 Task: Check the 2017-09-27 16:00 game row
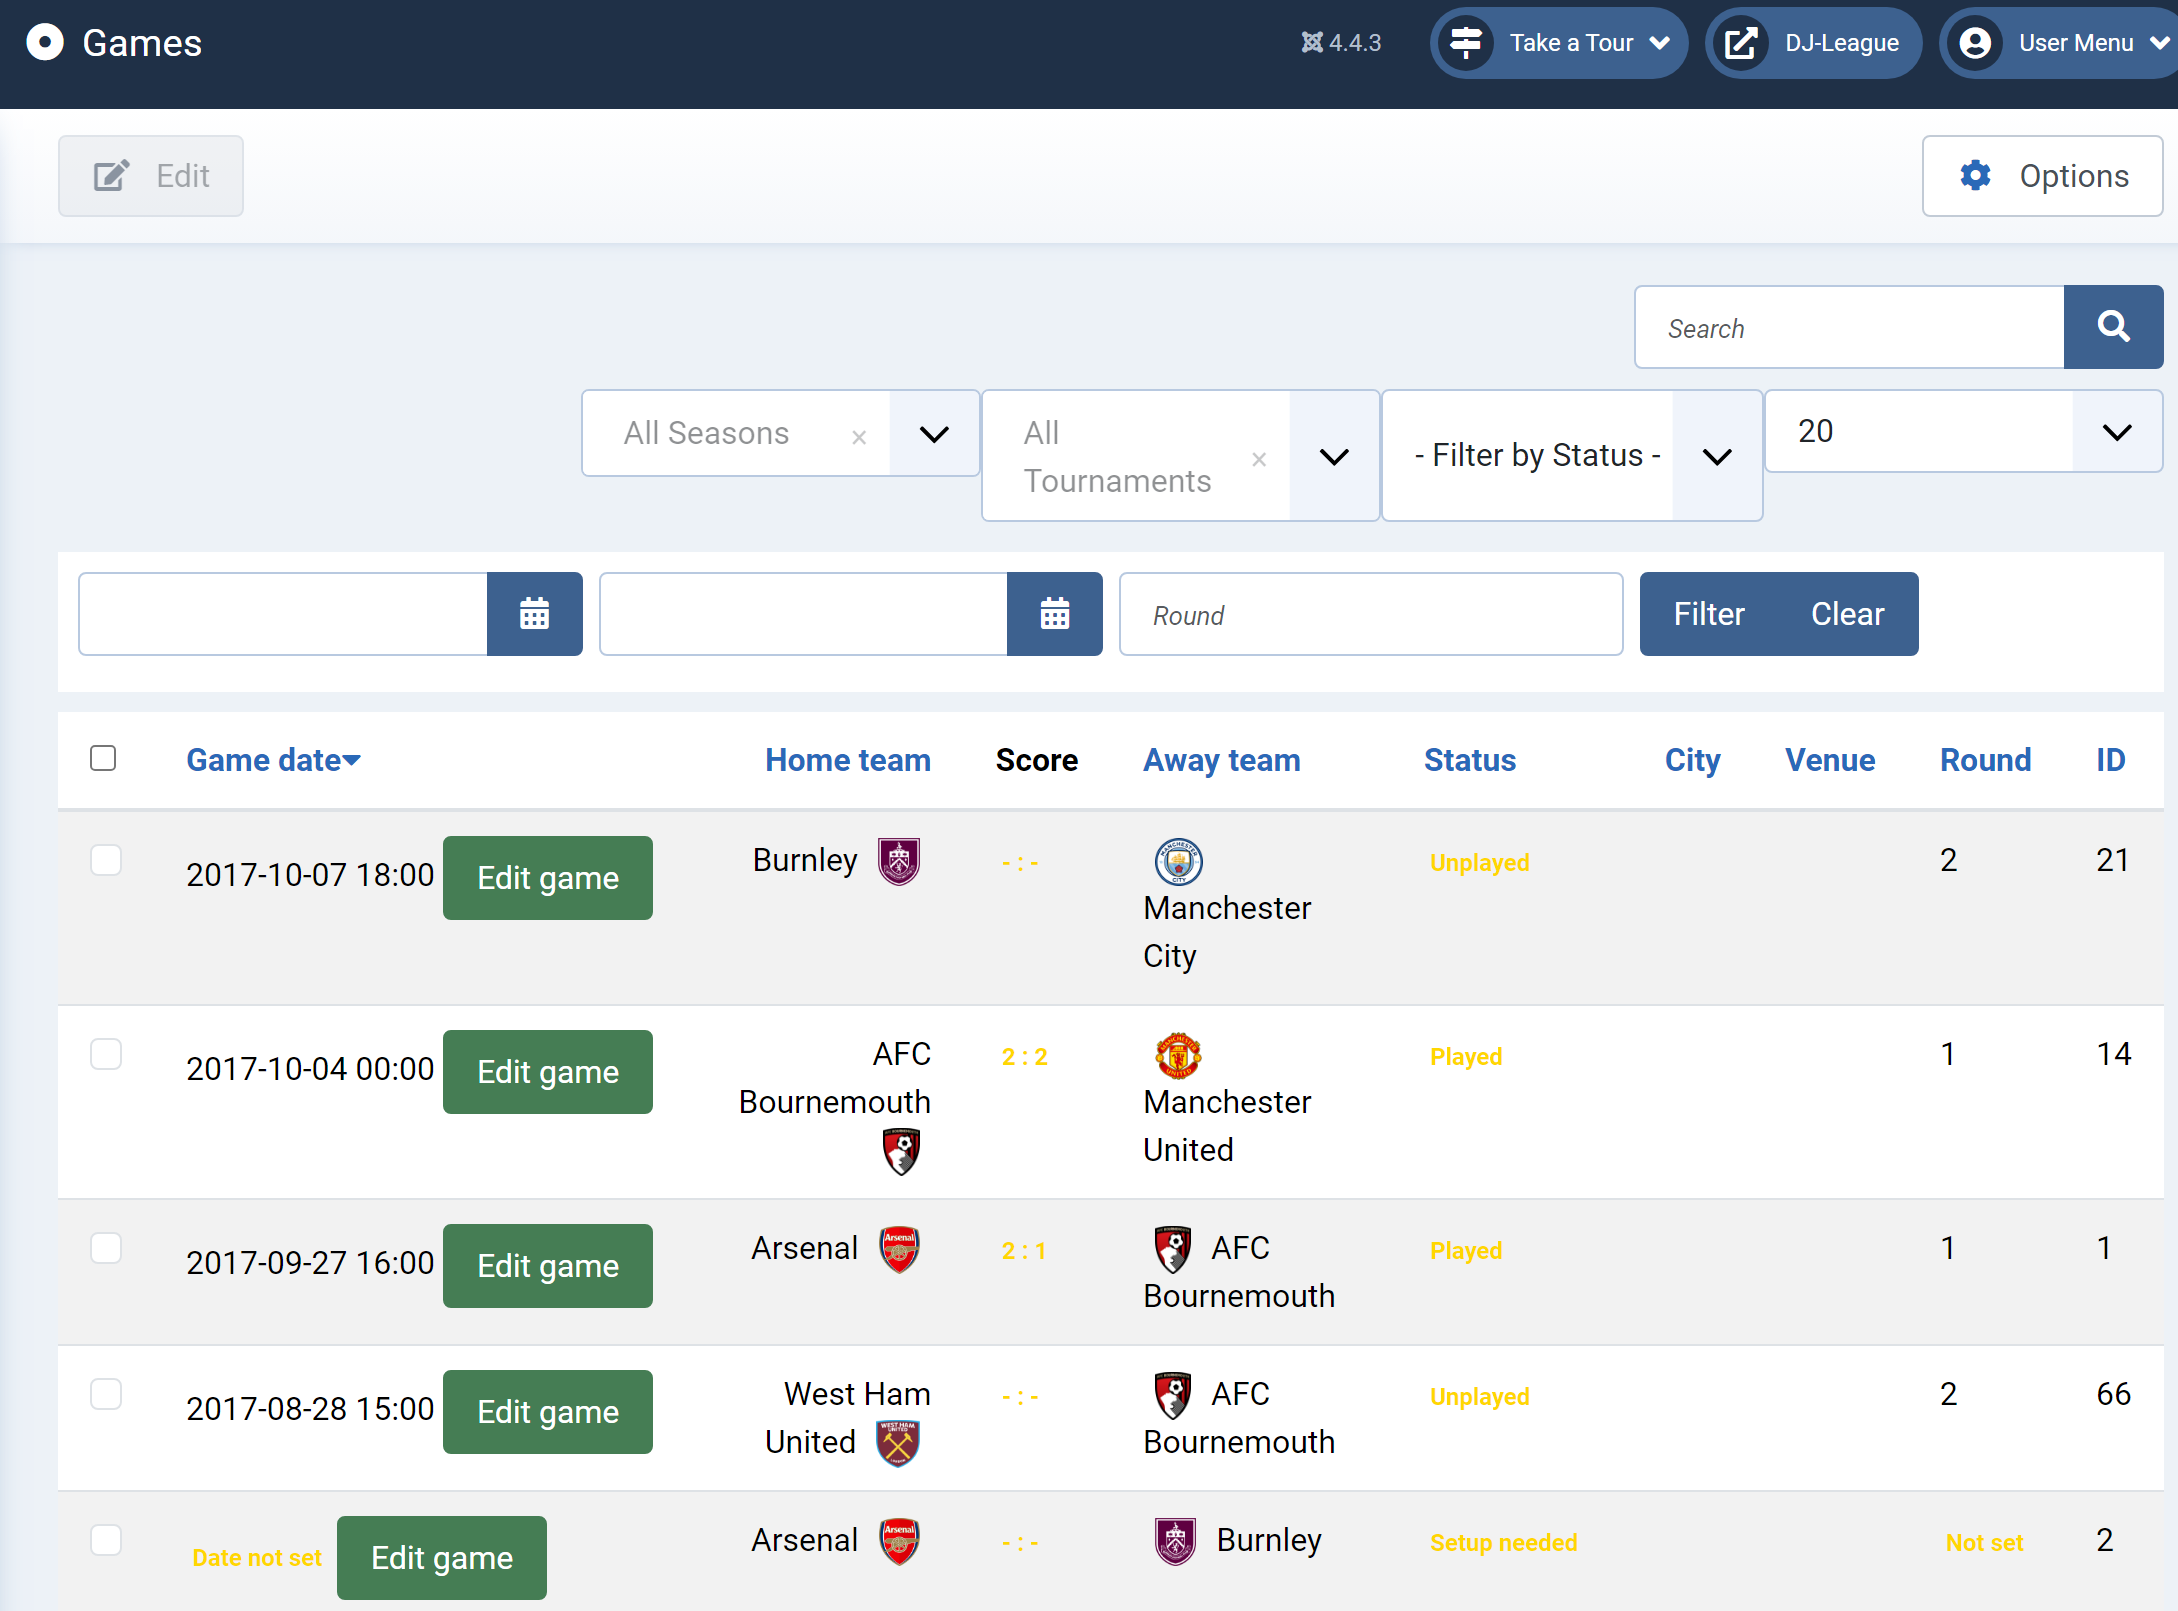coord(106,1248)
